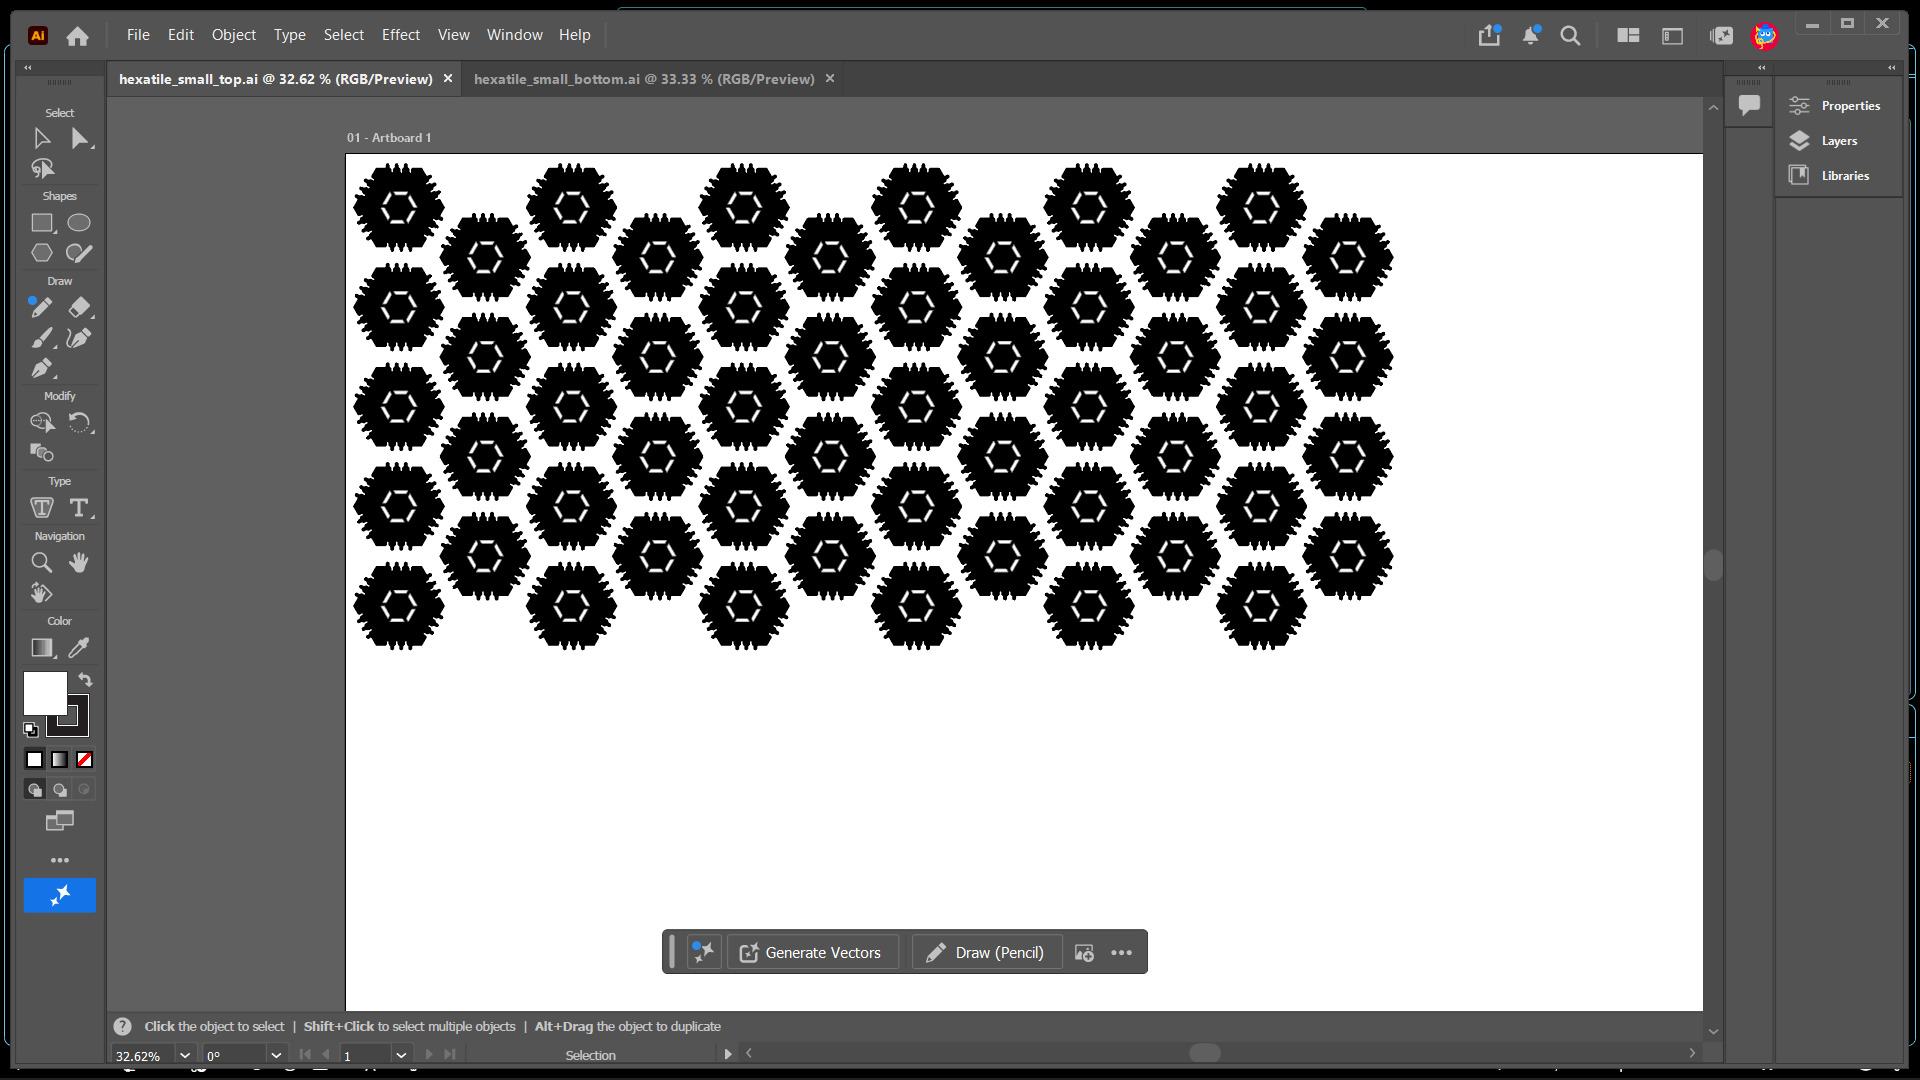This screenshot has width=1920, height=1080.
Task: Click the white Fill color swatch
Action: (x=45, y=693)
